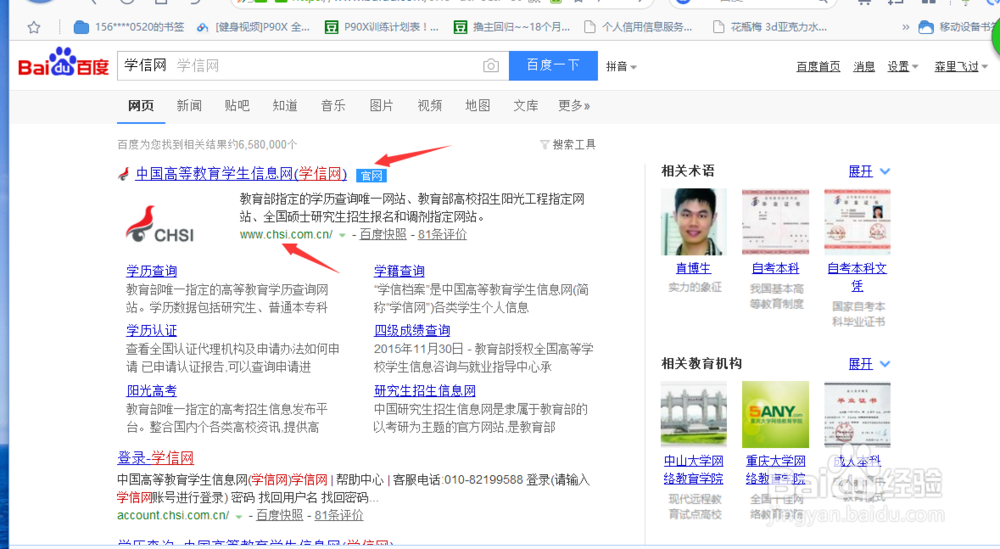Open the 学历查询 sublink
Image resolution: width=1000 pixels, height=549 pixels.
click(x=151, y=271)
